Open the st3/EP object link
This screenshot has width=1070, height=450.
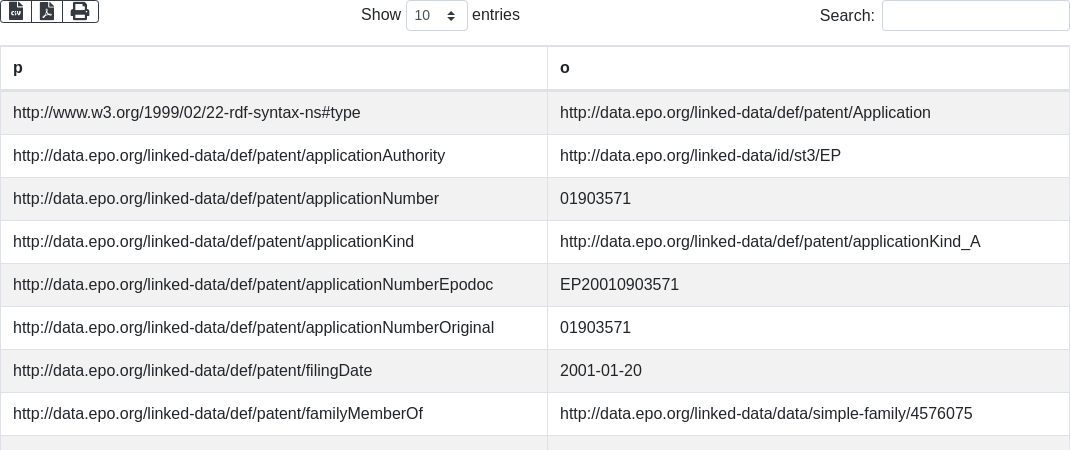coord(700,156)
